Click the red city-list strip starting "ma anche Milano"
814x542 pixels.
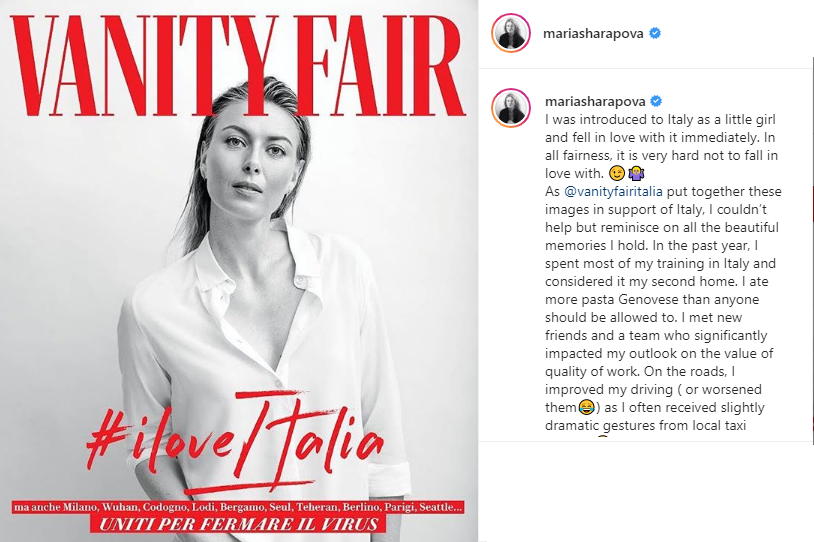[x=238, y=507]
